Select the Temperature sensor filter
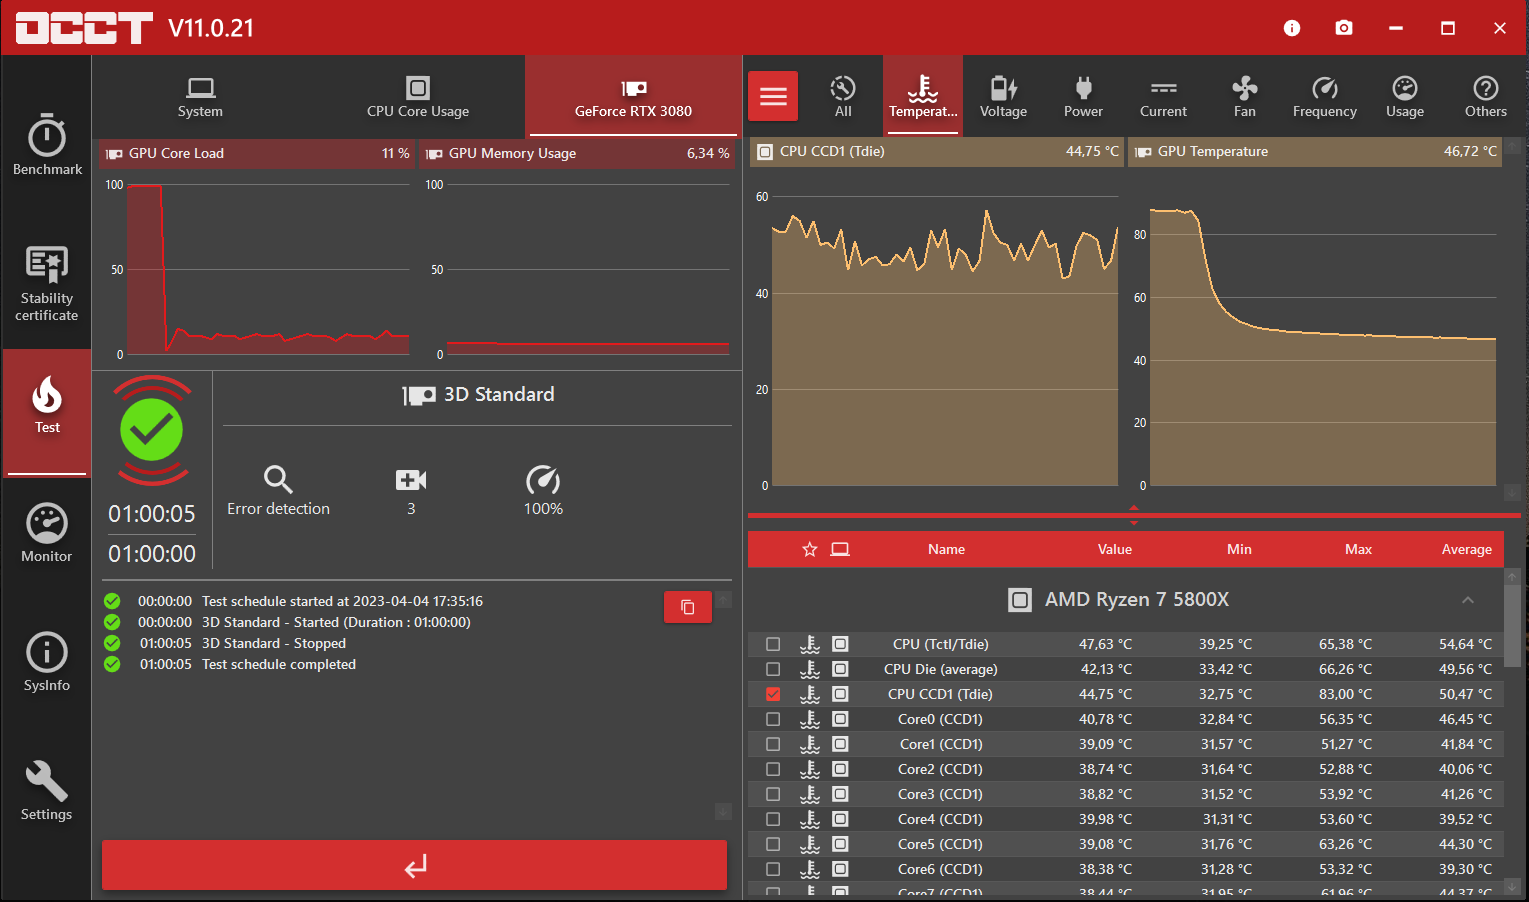The image size is (1529, 902). pos(923,96)
